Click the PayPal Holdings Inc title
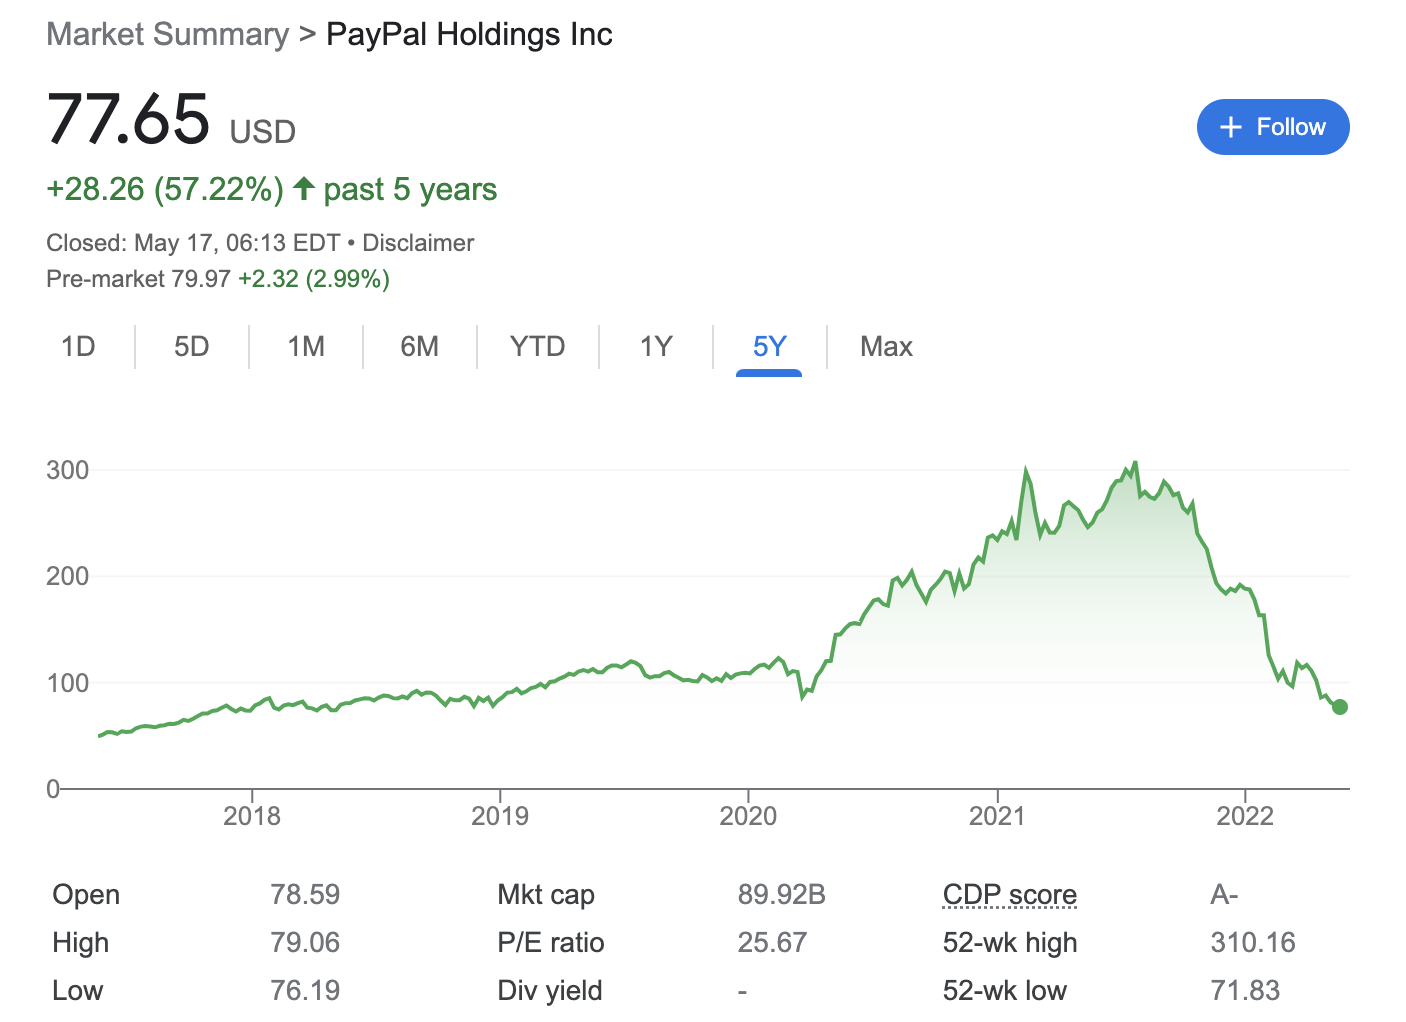Viewport: 1406px width, 1022px height. pyautogui.click(x=469, y=34)
